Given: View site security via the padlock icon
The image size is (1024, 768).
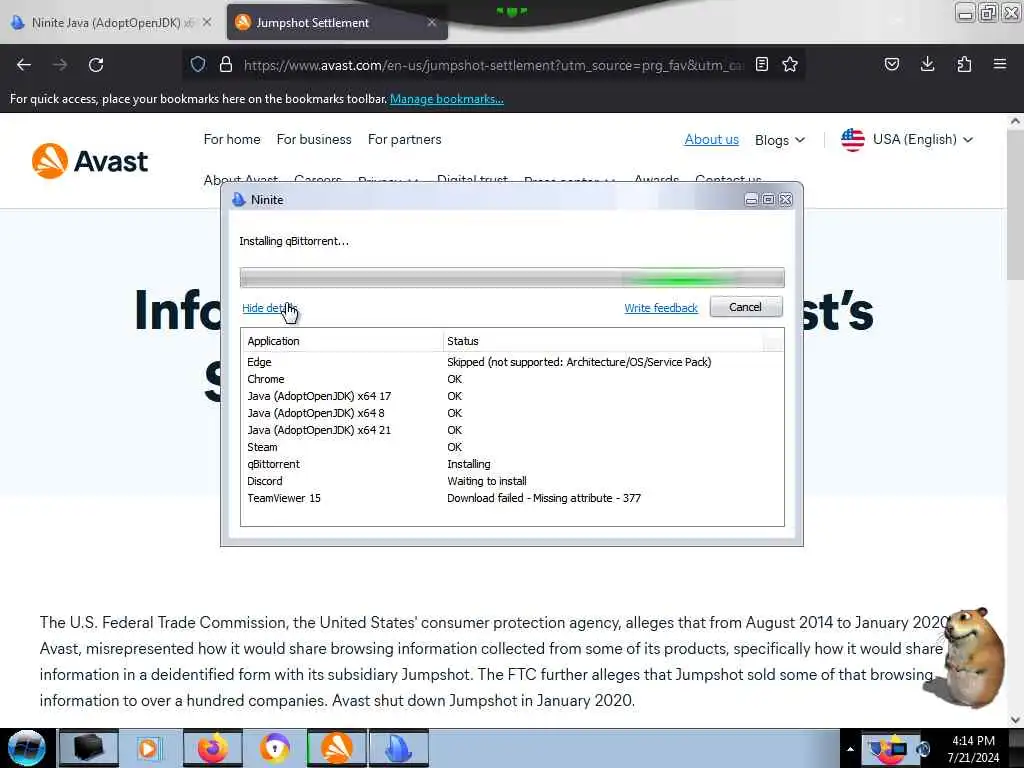Looking at the screenshot, I should [x=226, y=64].
